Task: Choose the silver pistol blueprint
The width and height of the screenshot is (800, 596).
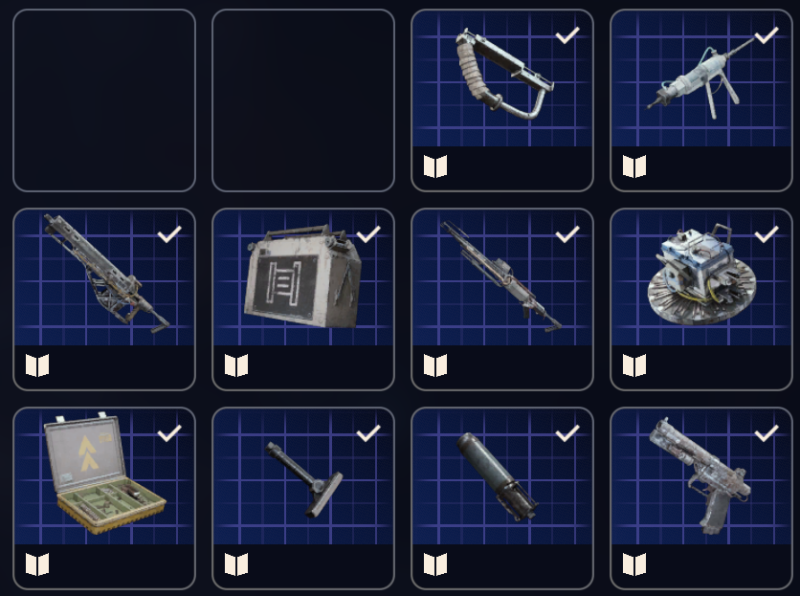Action: tap(701, 499)
